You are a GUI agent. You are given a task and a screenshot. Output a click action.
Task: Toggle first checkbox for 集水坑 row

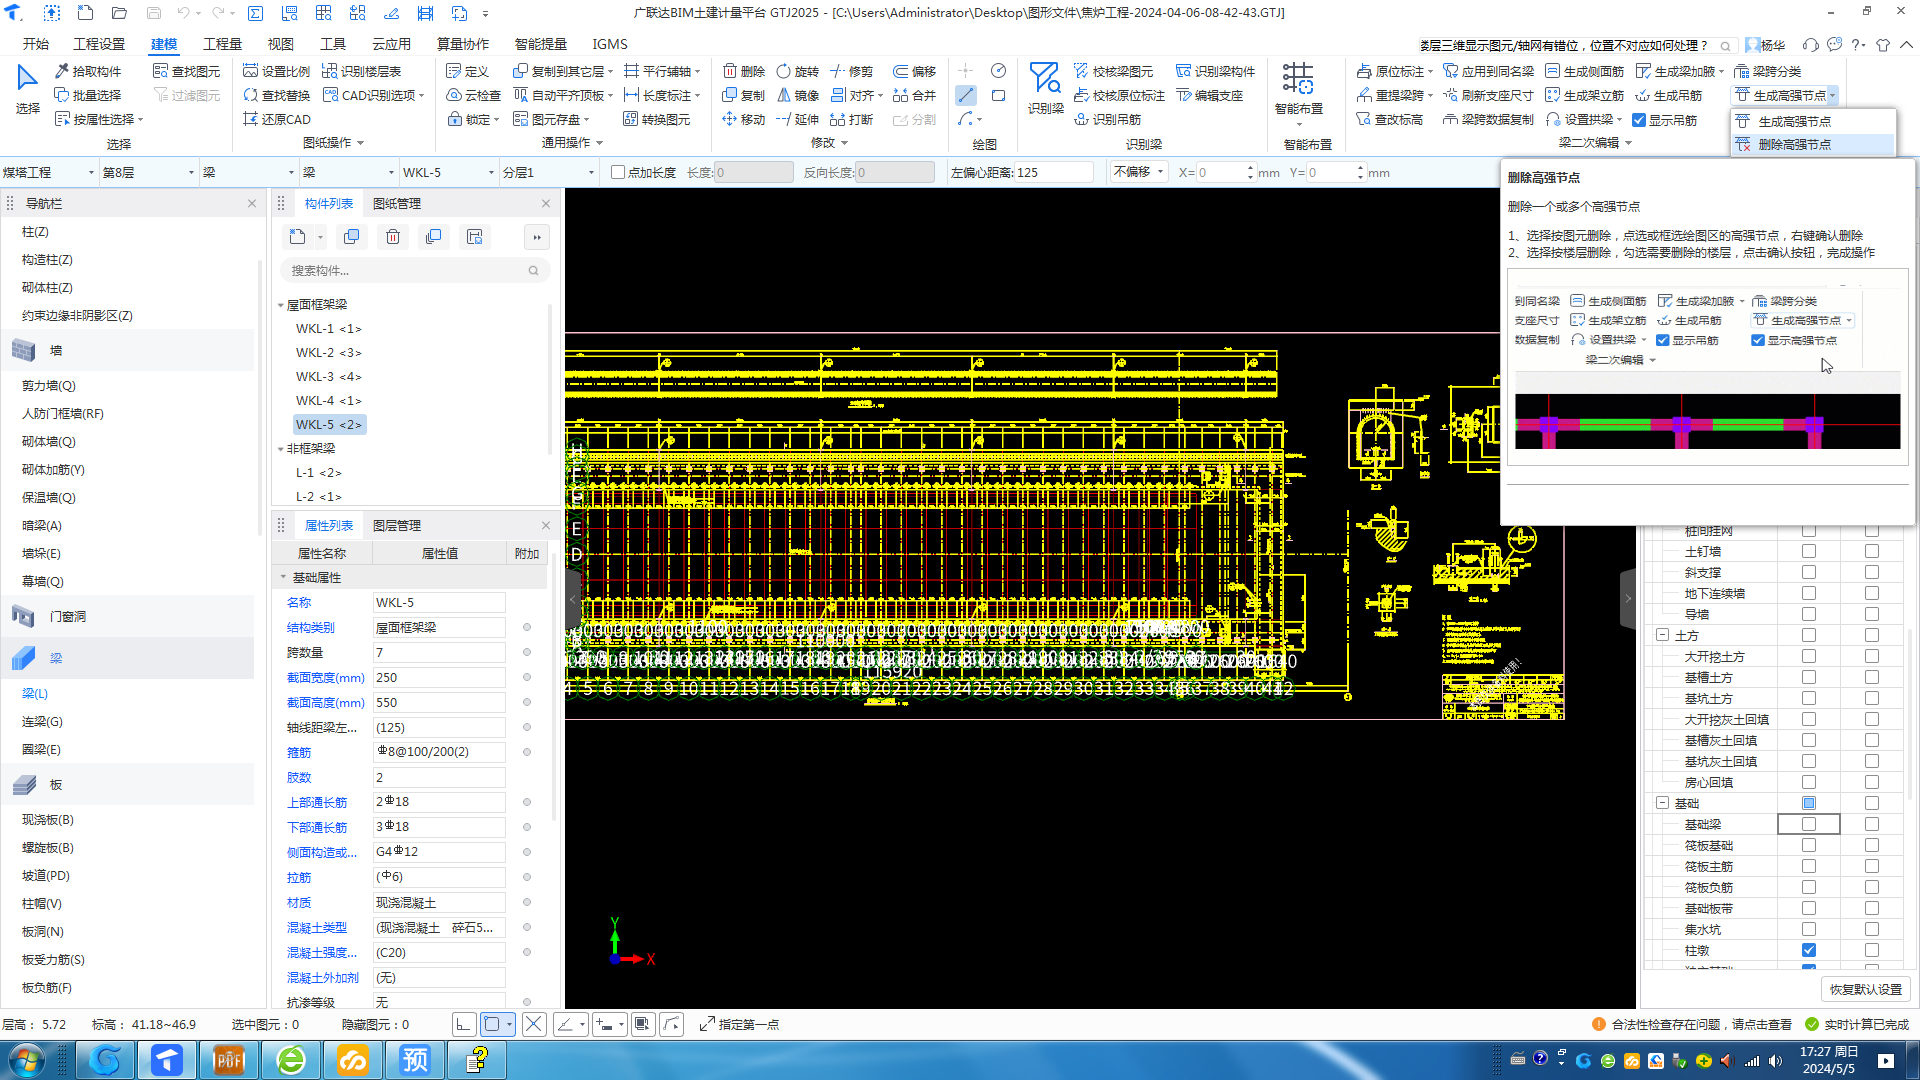pyautogui.click(x=1809, y=929)
